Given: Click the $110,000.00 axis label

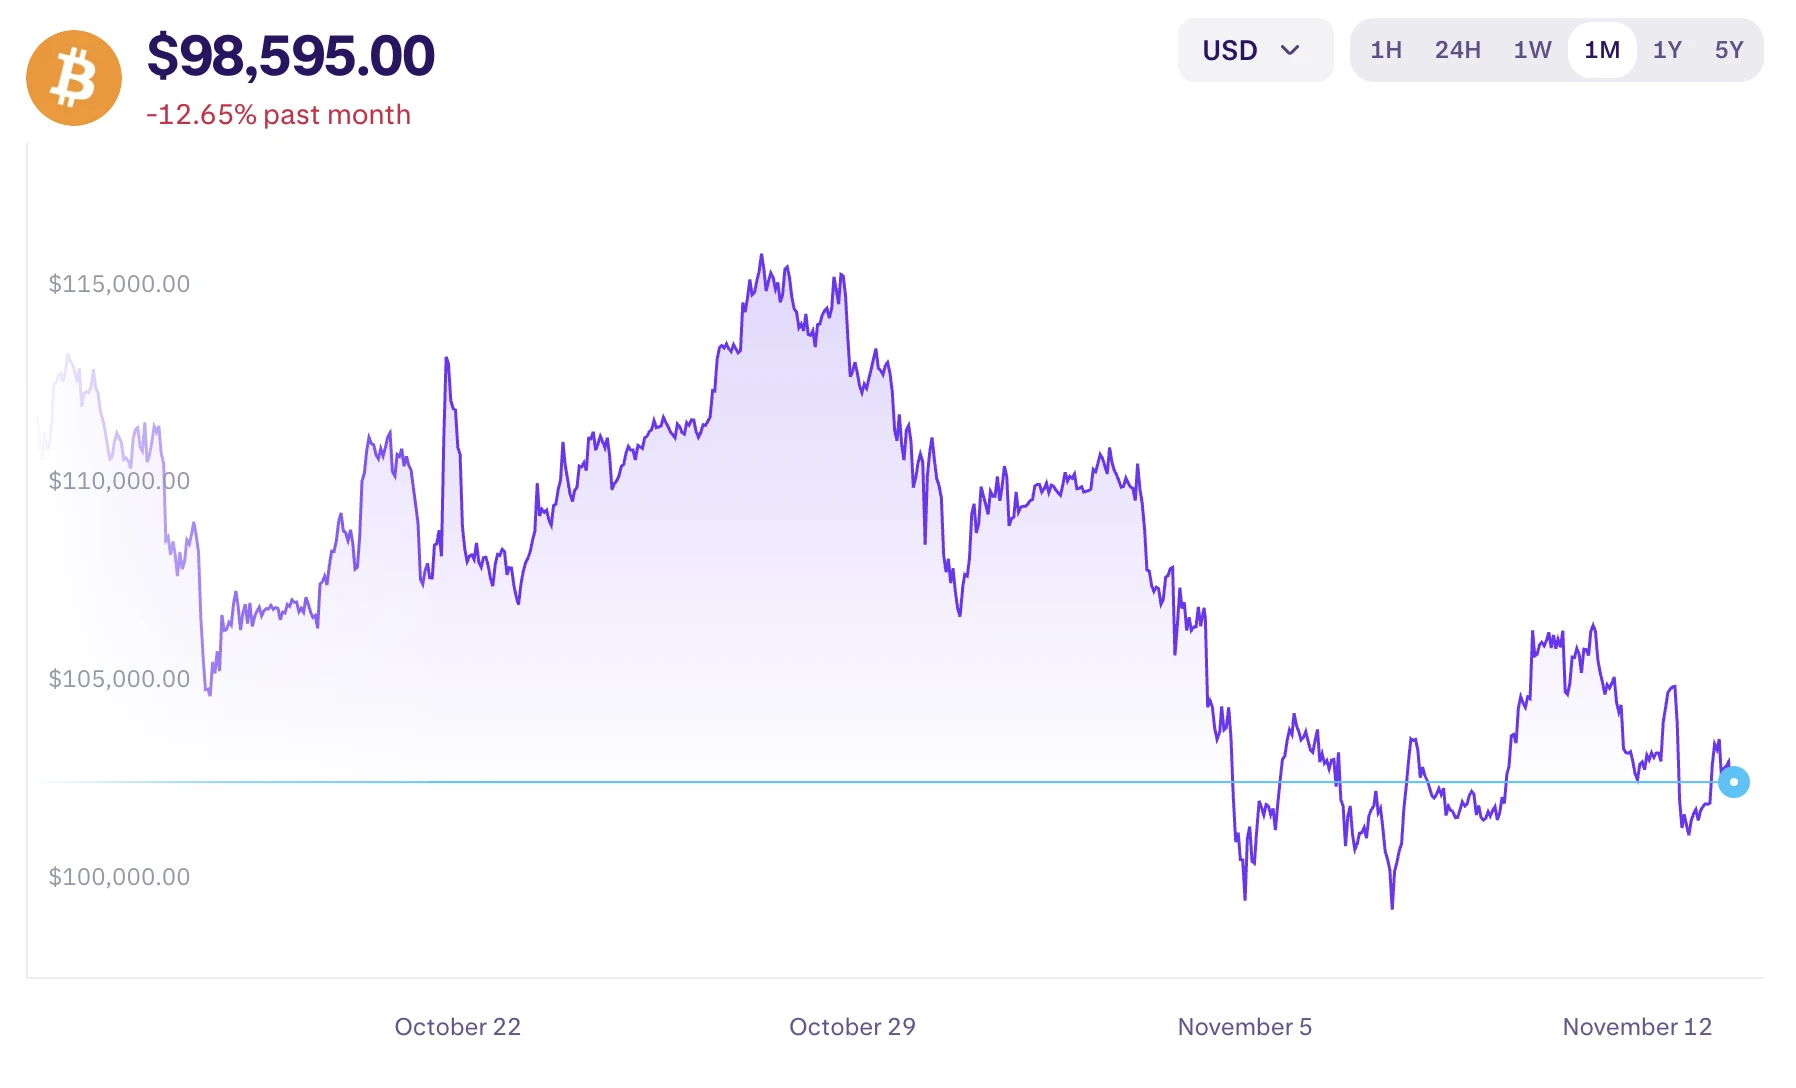Looking at the screenshot, I should click(x=119, y=481).
